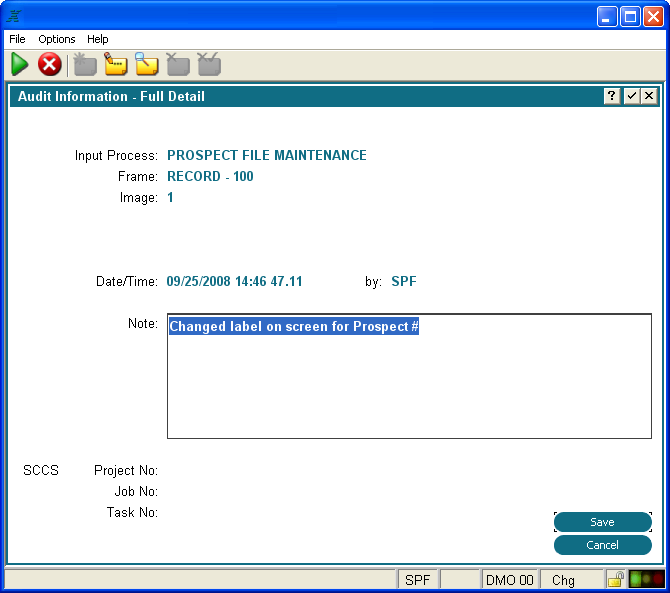Click the search record folder icon with magnifier

coord(147,64)
